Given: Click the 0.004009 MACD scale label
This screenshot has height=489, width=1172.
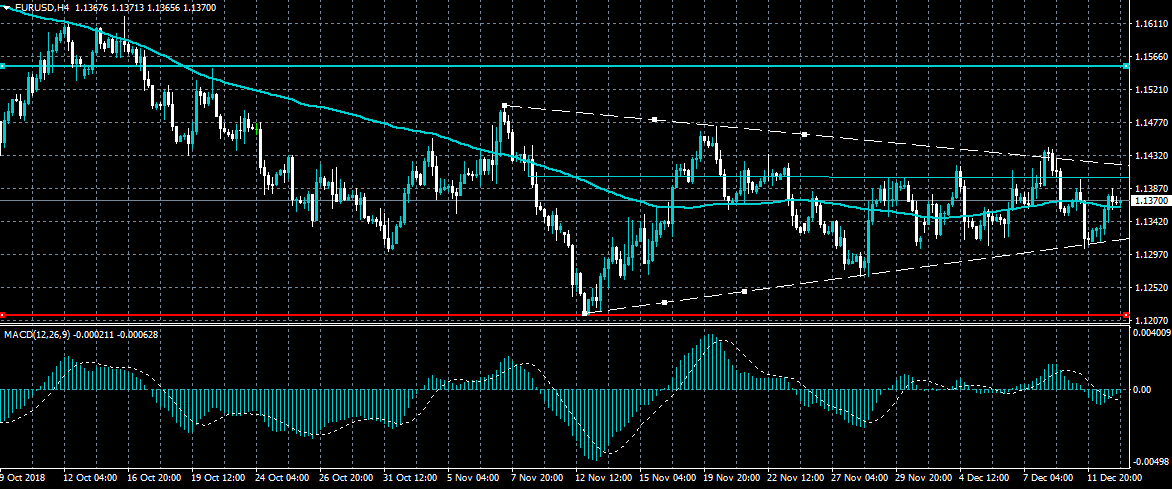Looking at the screenshot, I should (1152, 332).
